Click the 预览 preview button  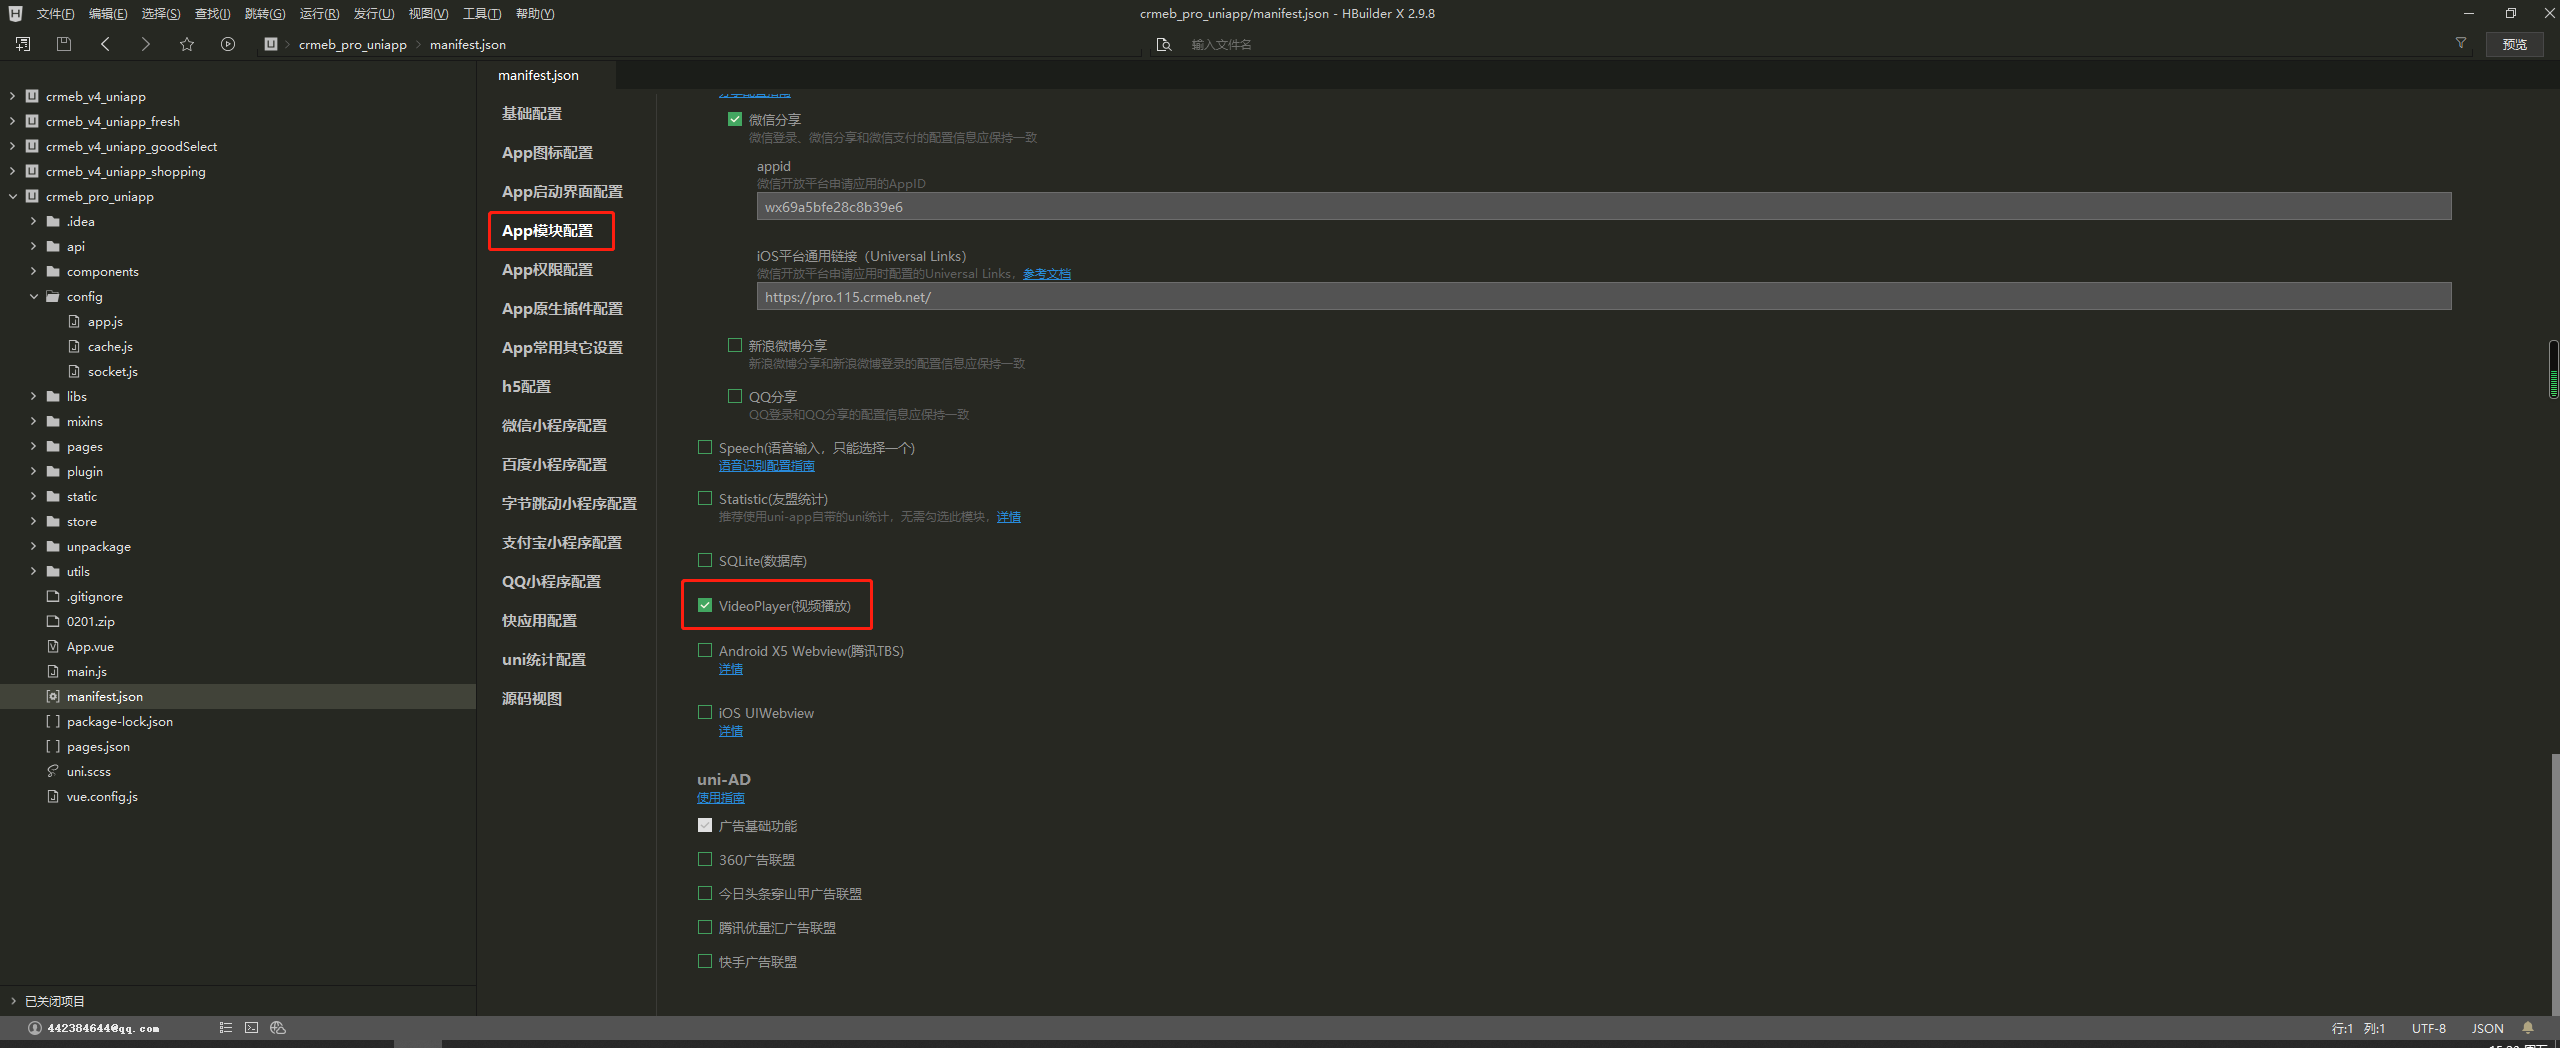[2514, 44]
